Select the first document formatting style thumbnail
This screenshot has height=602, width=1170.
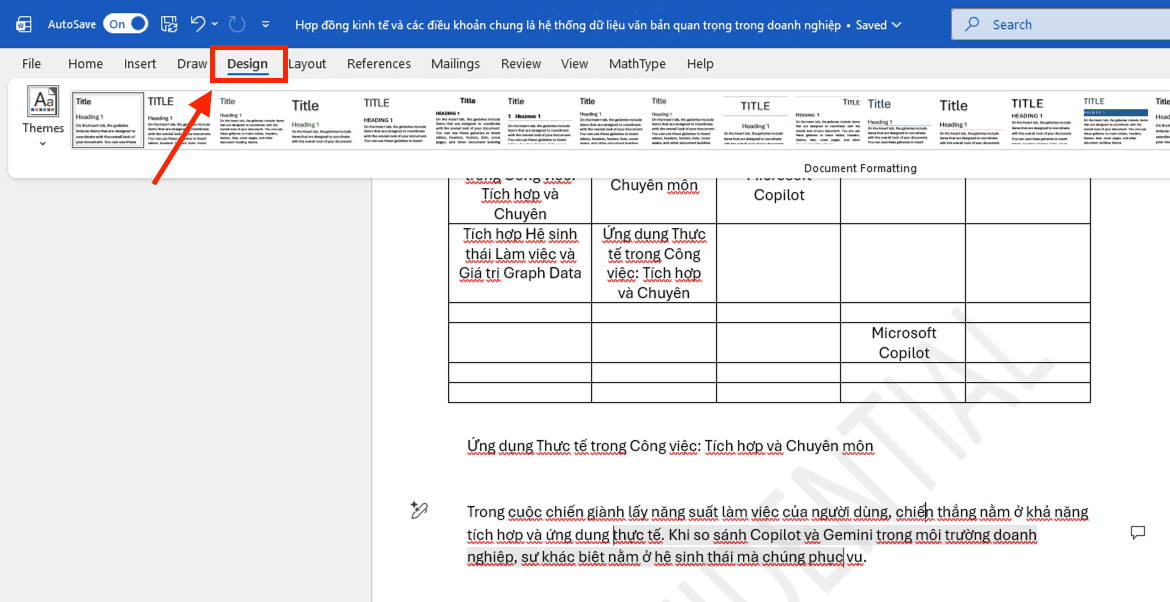point(108,120)
